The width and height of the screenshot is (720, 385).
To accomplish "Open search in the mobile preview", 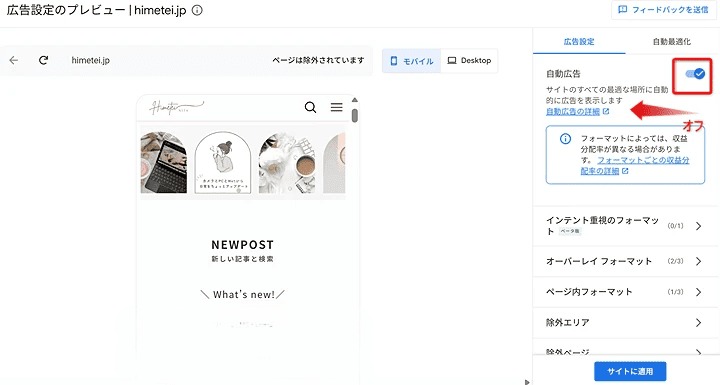I will pos(310,108).
